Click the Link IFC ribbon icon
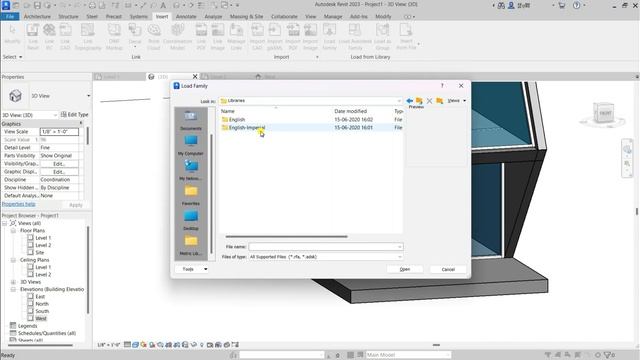Screen dimensions: 640x360 point(49,37)
